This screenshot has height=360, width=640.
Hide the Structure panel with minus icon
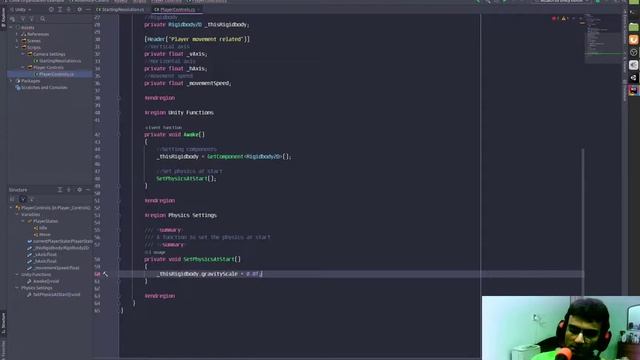[x=88, y=190]
